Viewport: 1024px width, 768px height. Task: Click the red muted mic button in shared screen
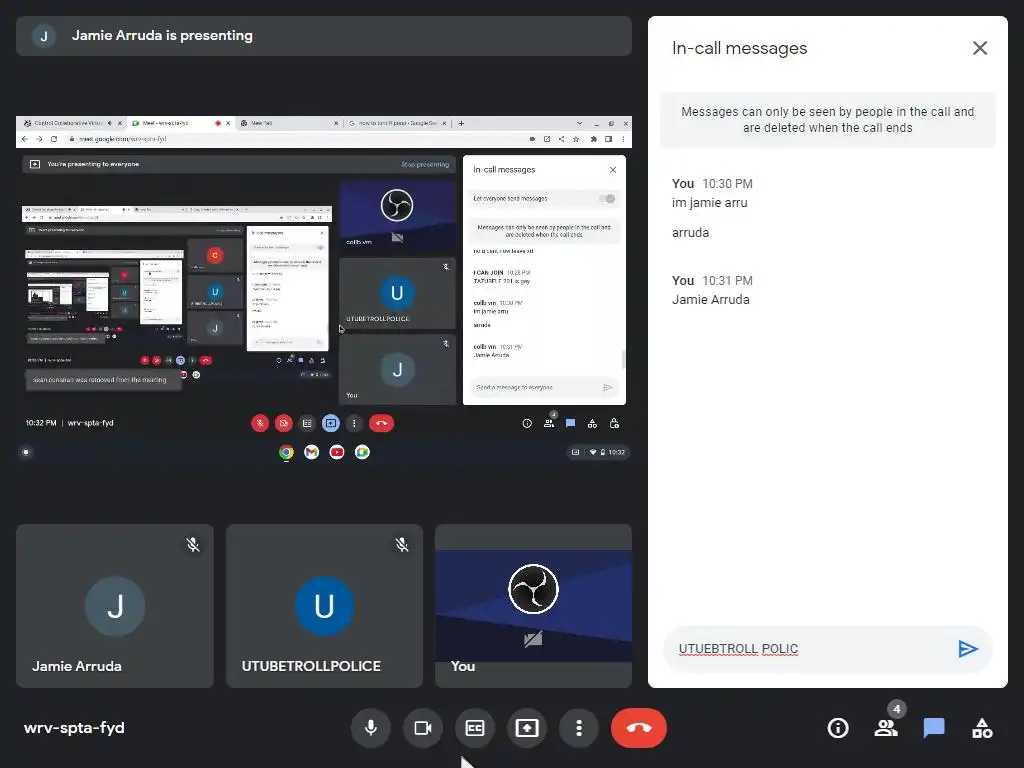click(260, 423)
